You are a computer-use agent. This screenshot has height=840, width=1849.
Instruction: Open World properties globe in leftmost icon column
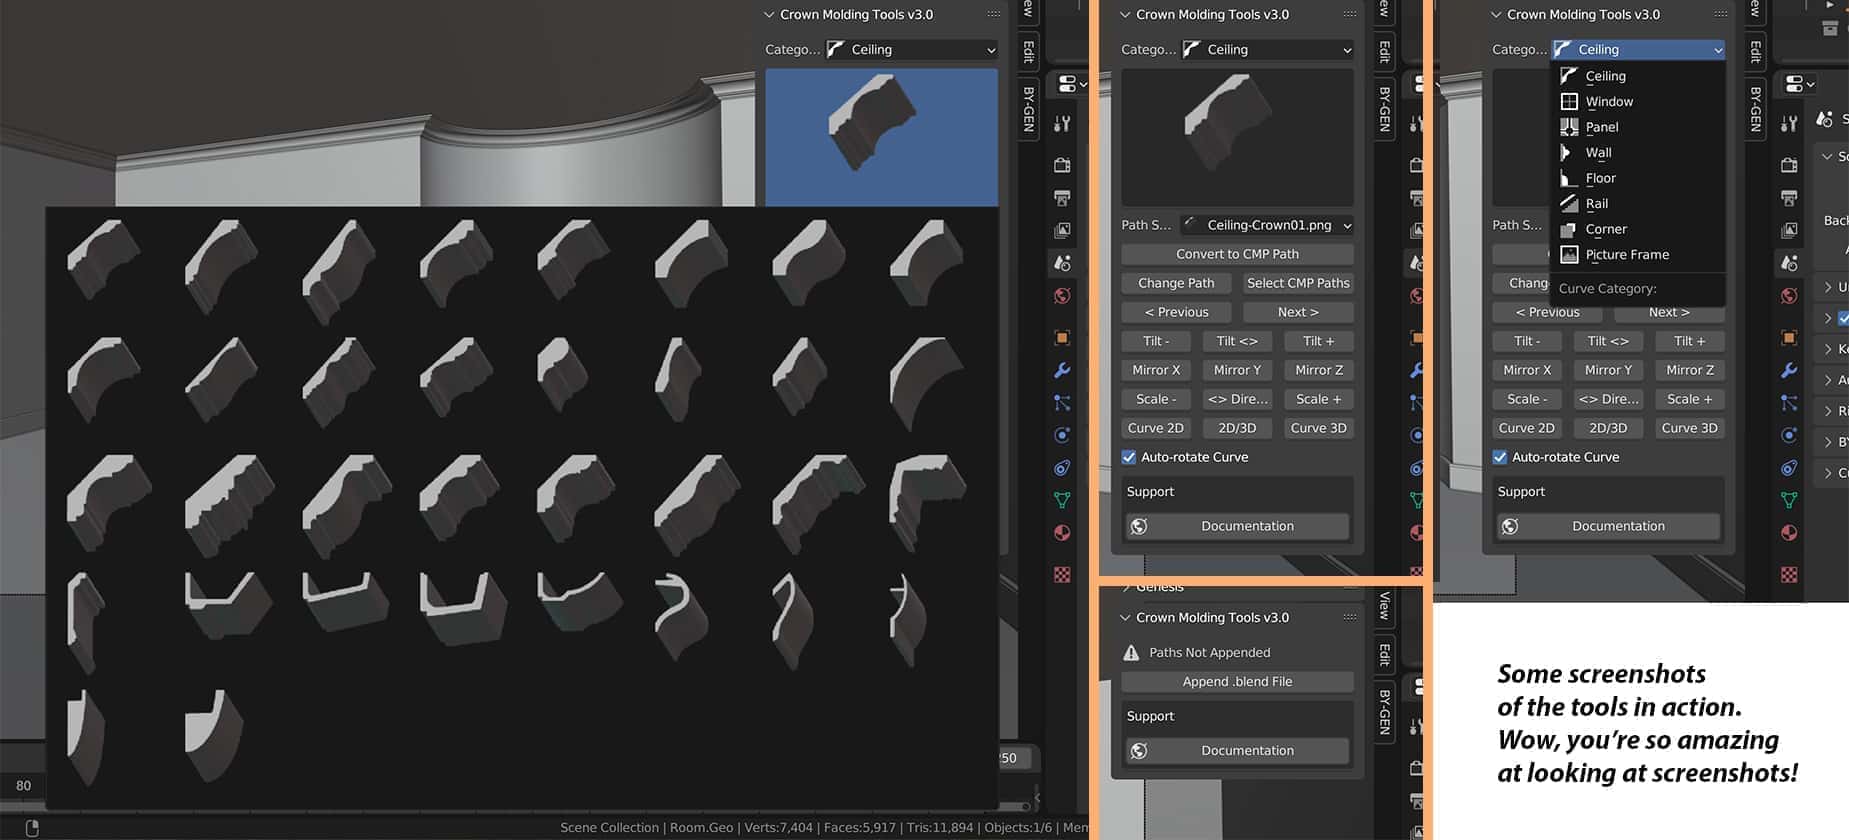[1062, 296]
